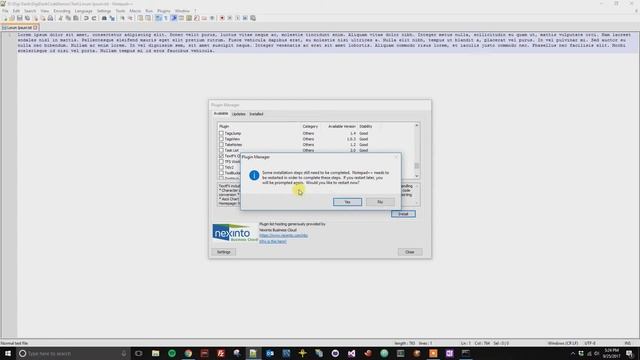Click the Close button in Plugin Manager
The height and width of the screenshot is (360, 640).
(410, 252)
